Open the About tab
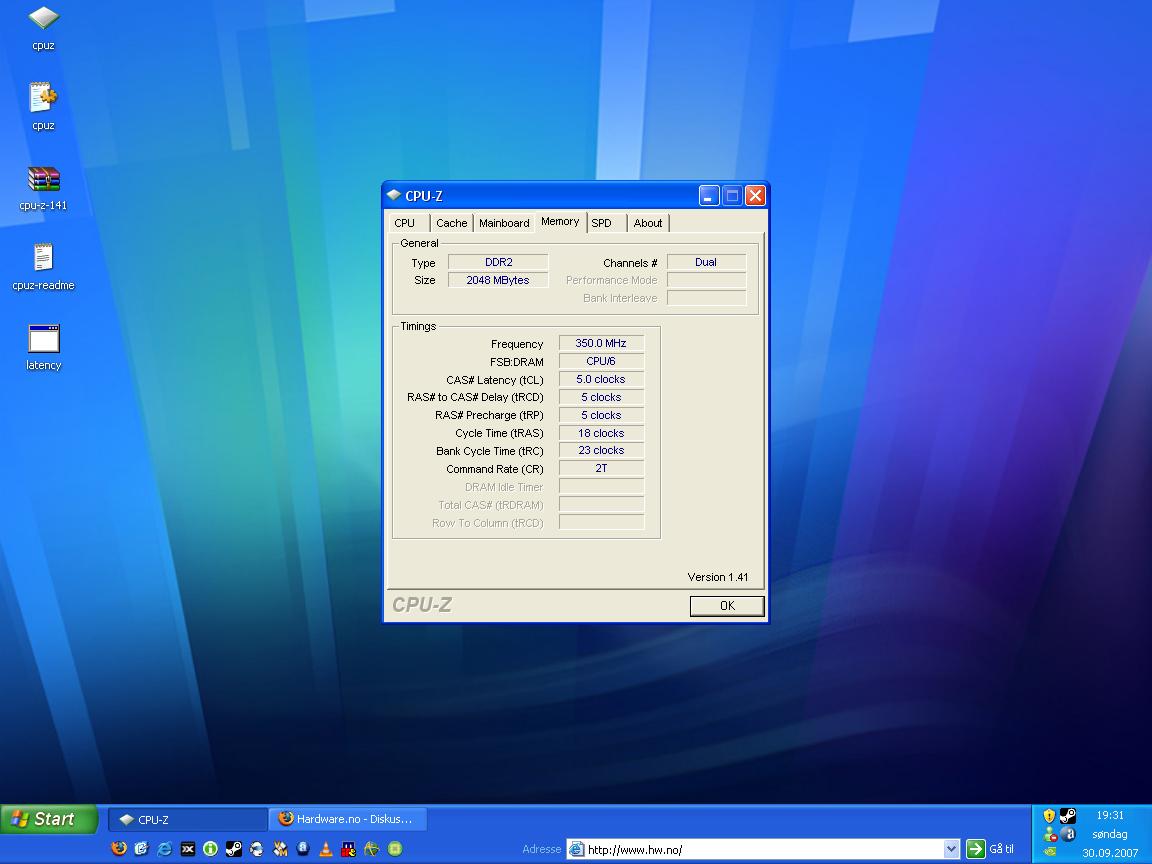Image resolution: width=1152 pixels, height=864 pixels. pyautogui.click(x=647, y=223)
